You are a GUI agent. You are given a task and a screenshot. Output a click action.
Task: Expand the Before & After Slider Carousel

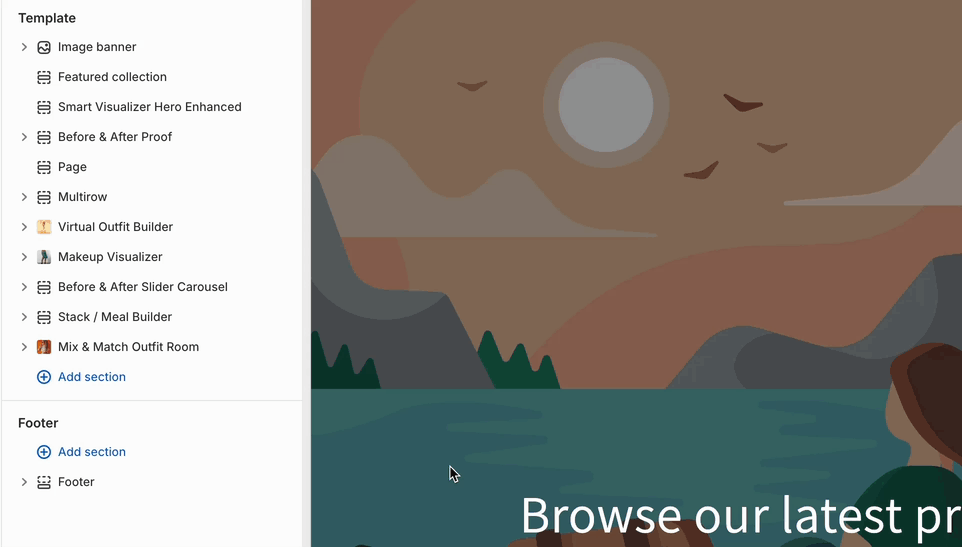point(24,287)
